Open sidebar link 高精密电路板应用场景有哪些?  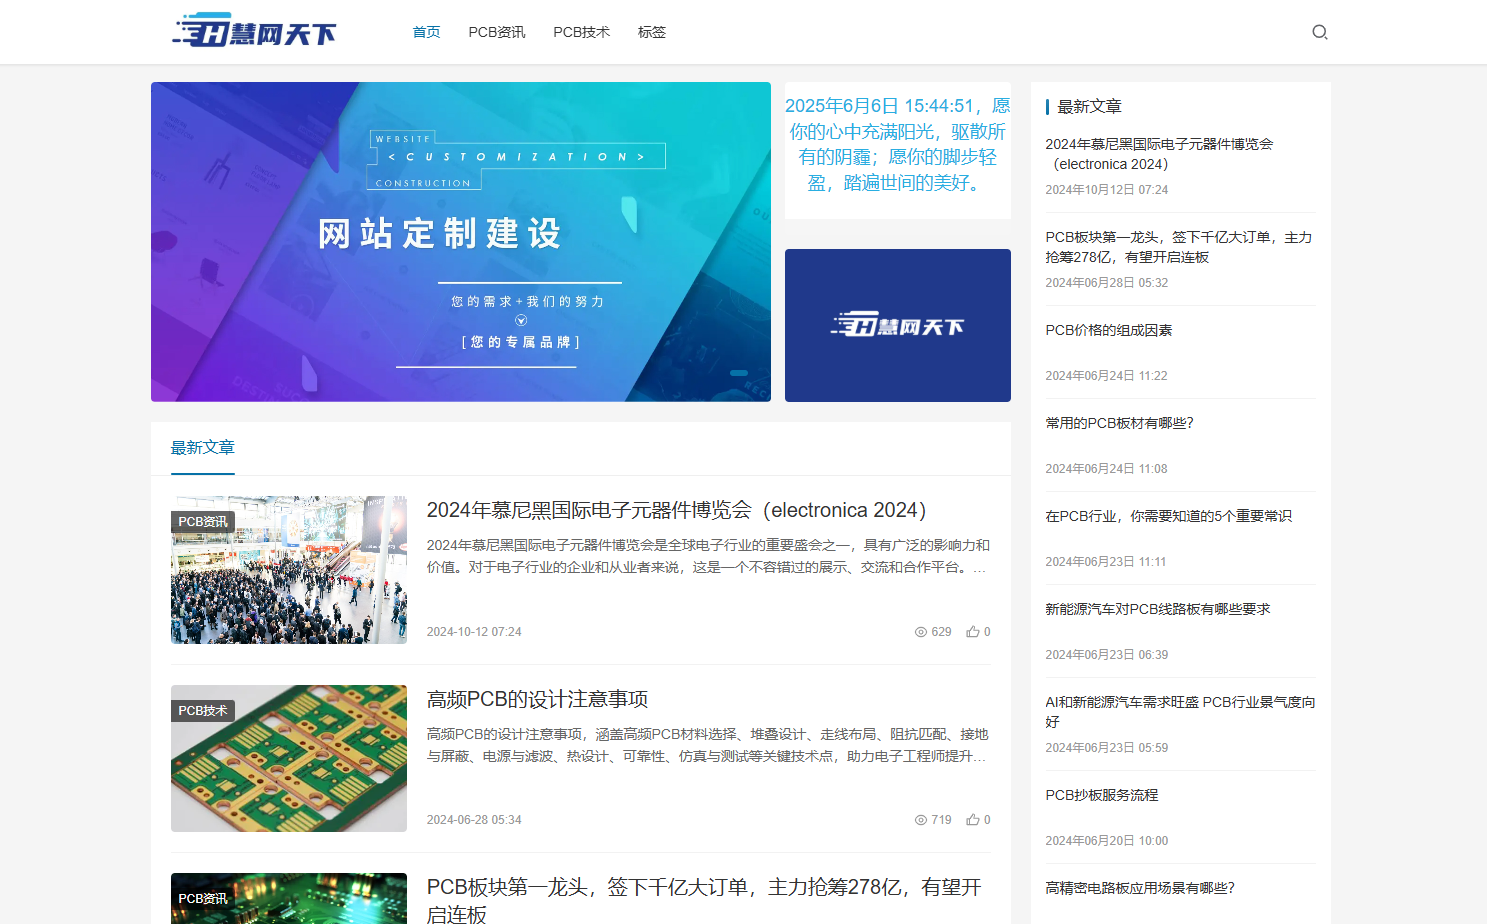coord(1140,888)
